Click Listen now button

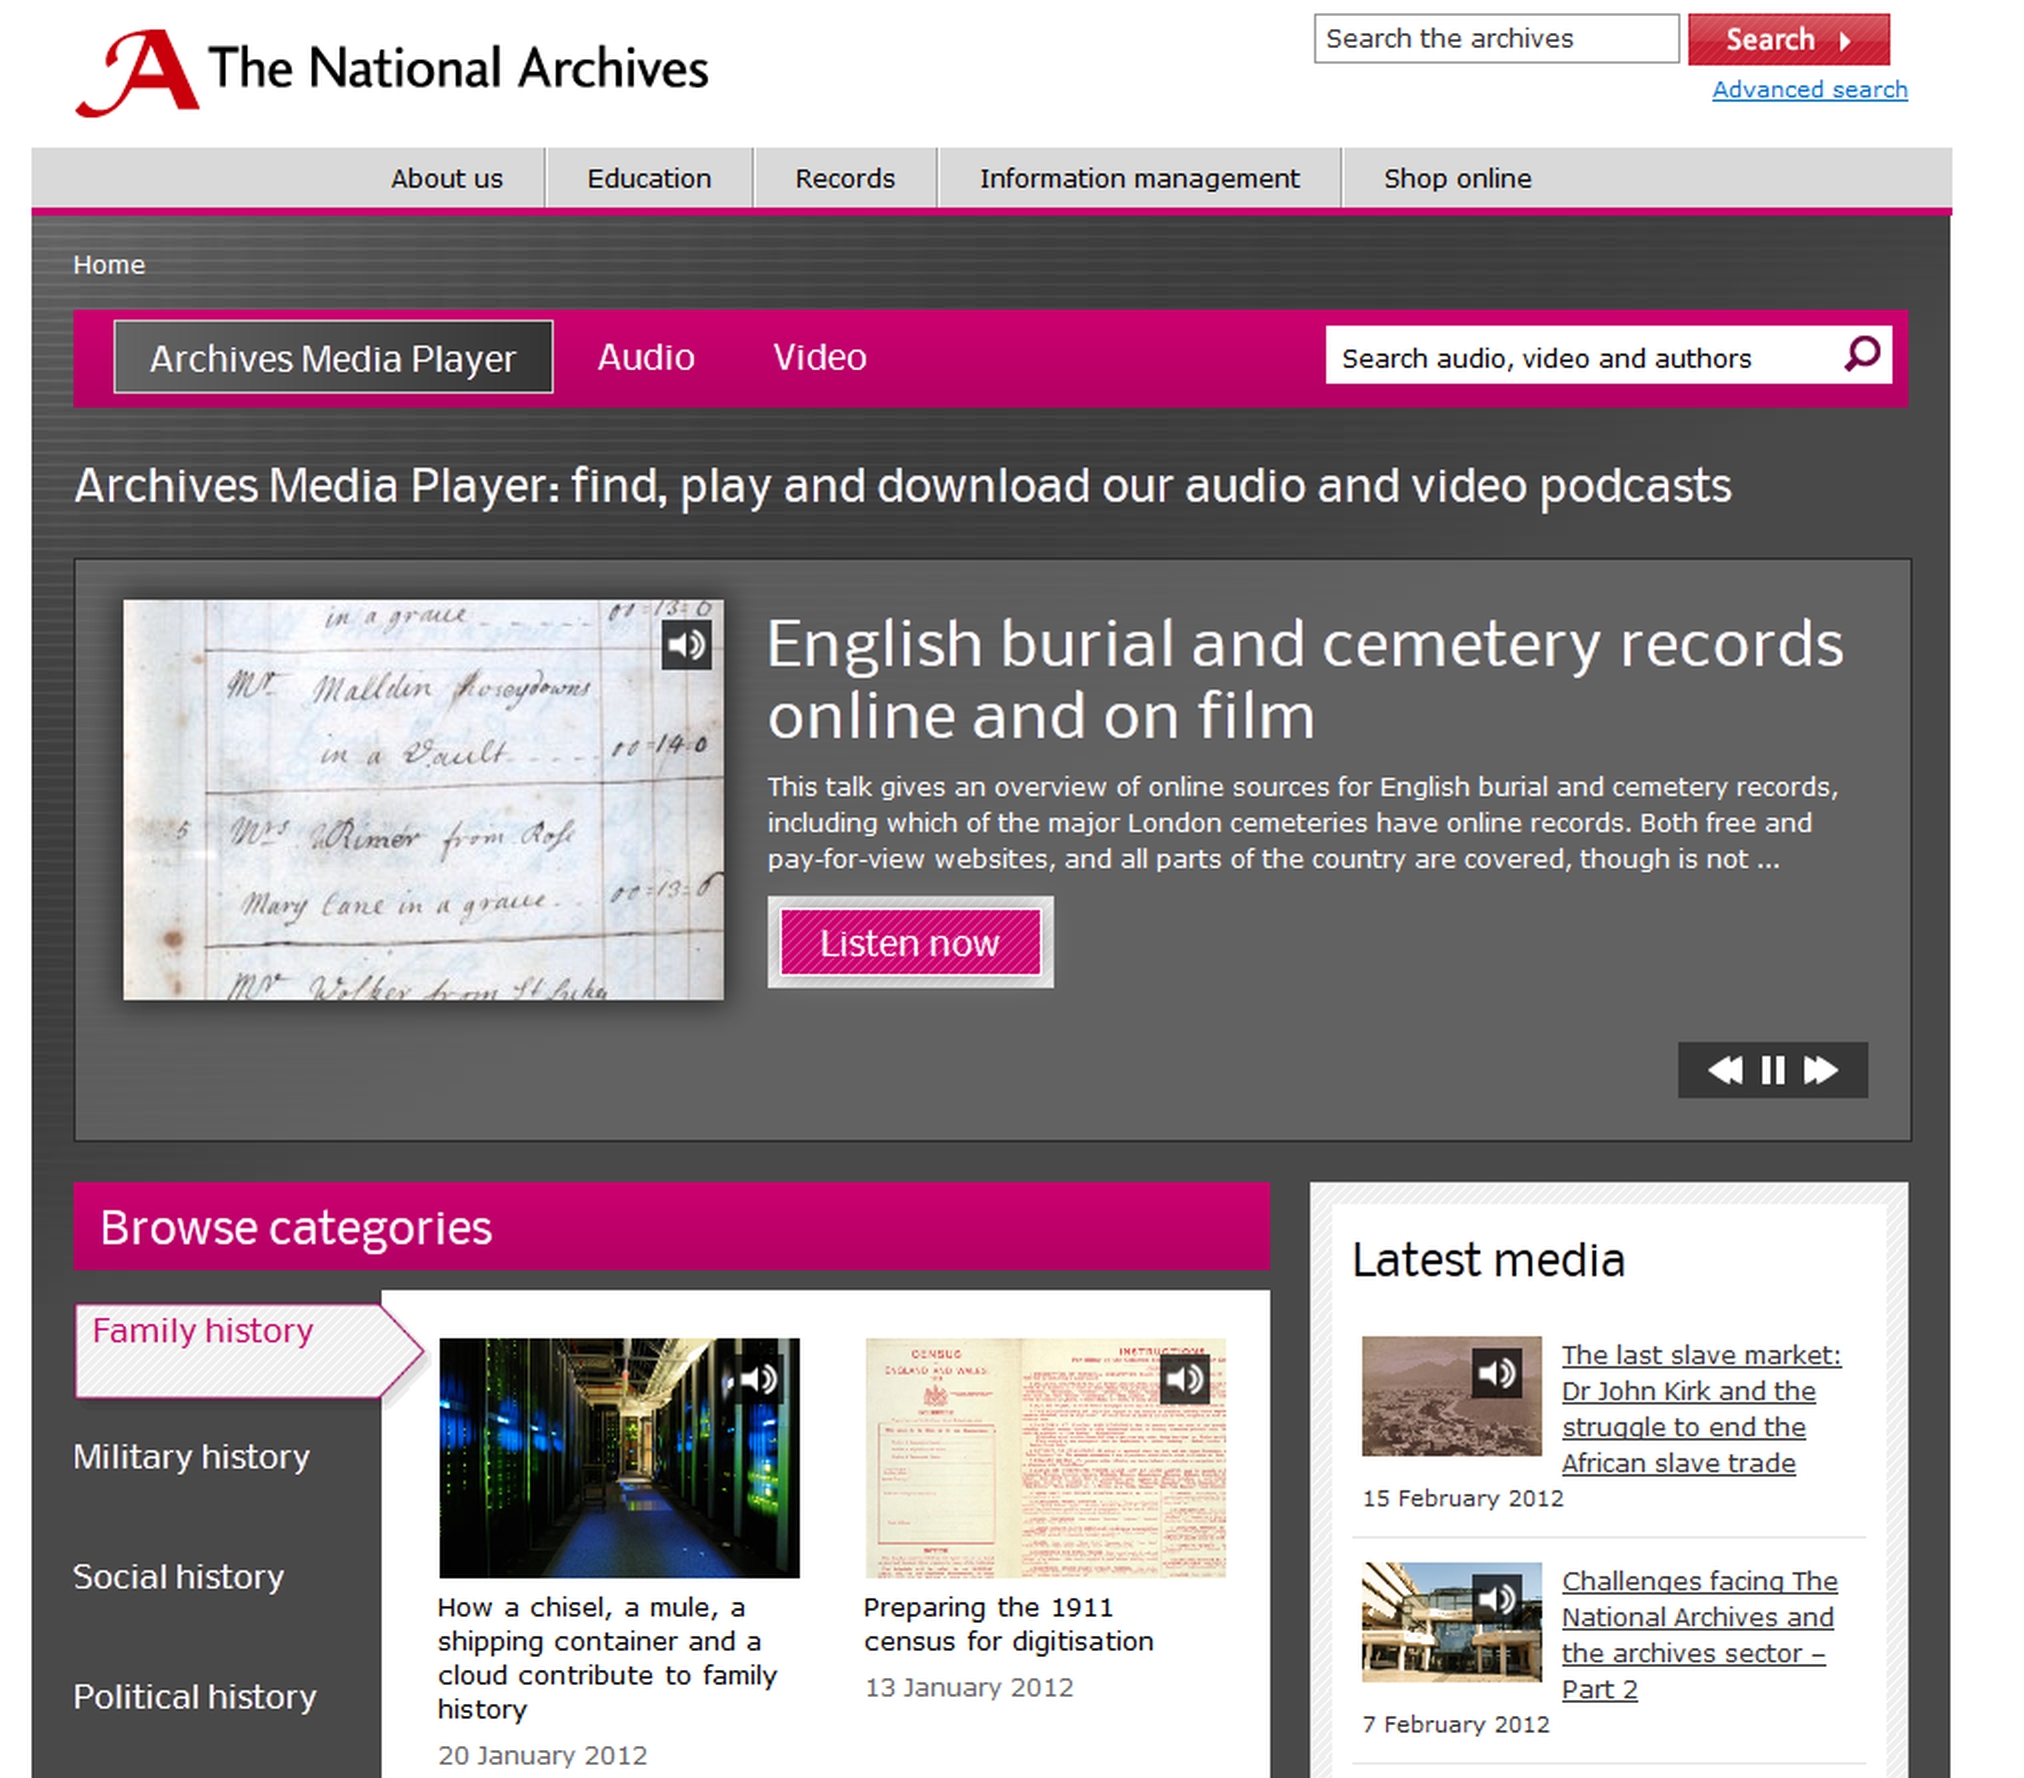click(x=910, y=942)
